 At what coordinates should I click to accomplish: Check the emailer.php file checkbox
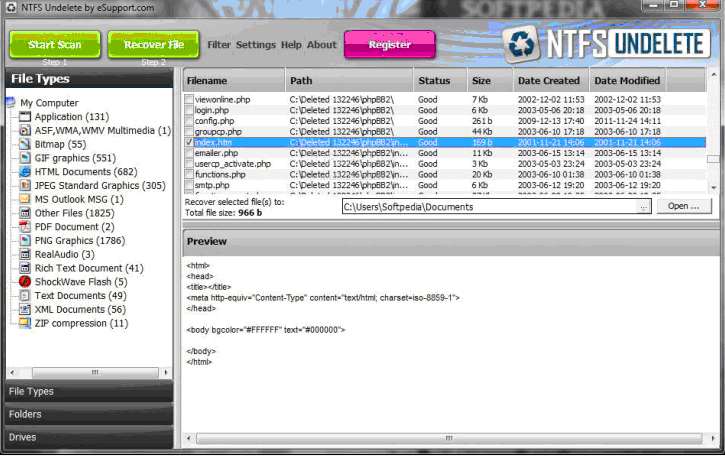click(x=189, y=153)
